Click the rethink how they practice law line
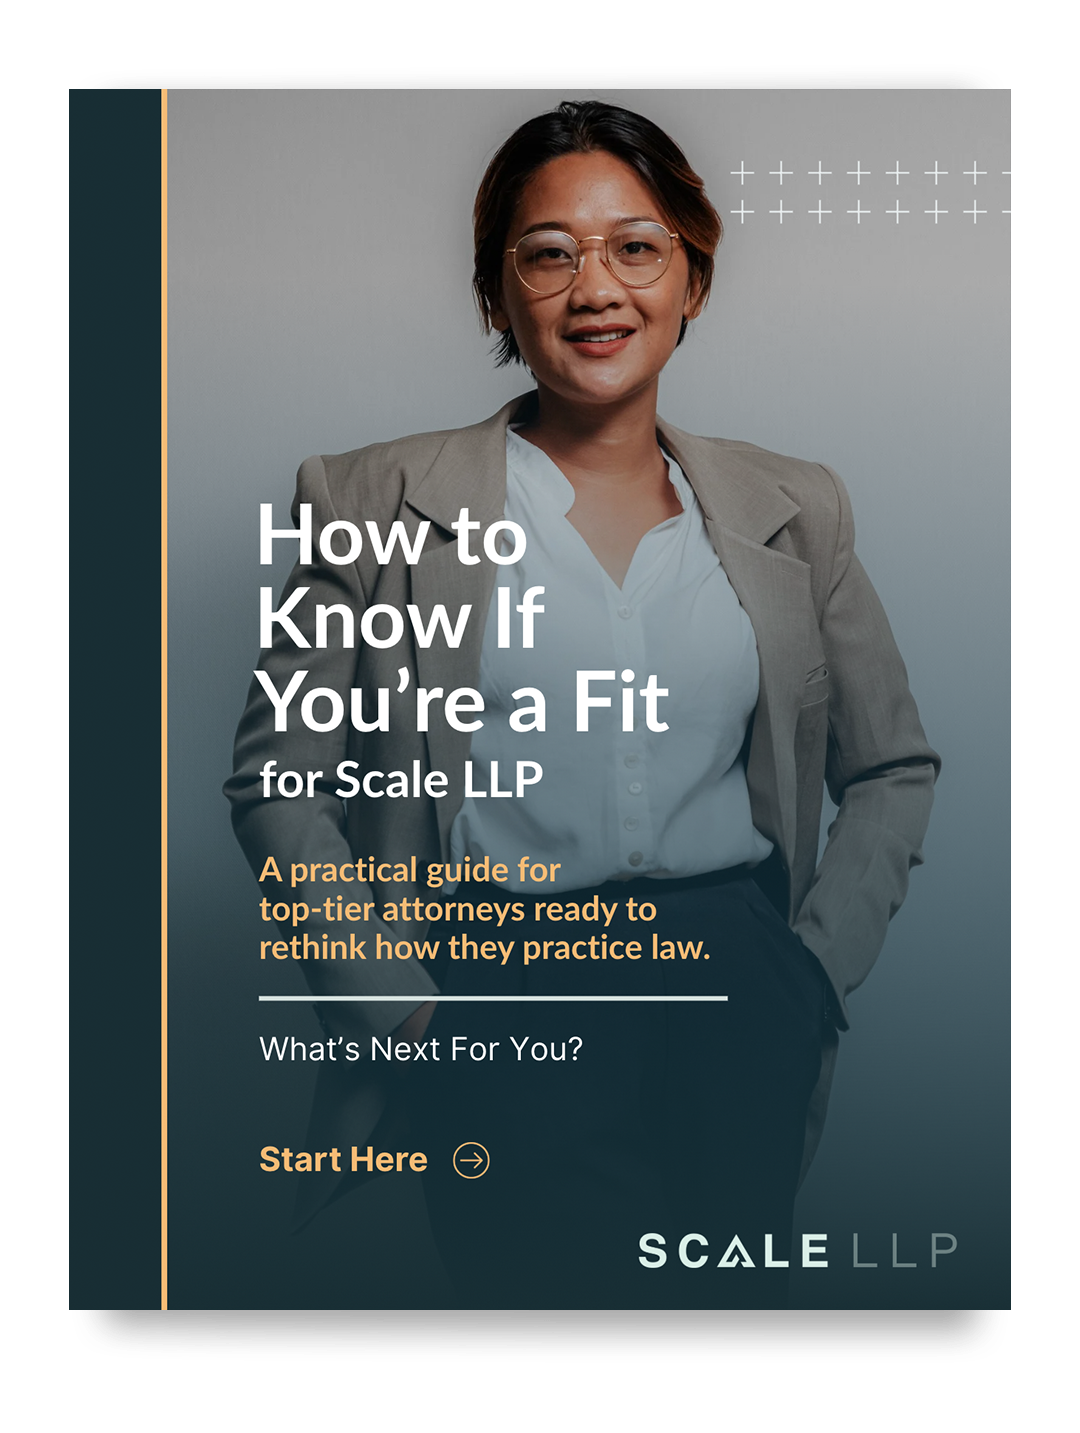The width and height of the screenshot is (1080, 1433). coord(485,948)
